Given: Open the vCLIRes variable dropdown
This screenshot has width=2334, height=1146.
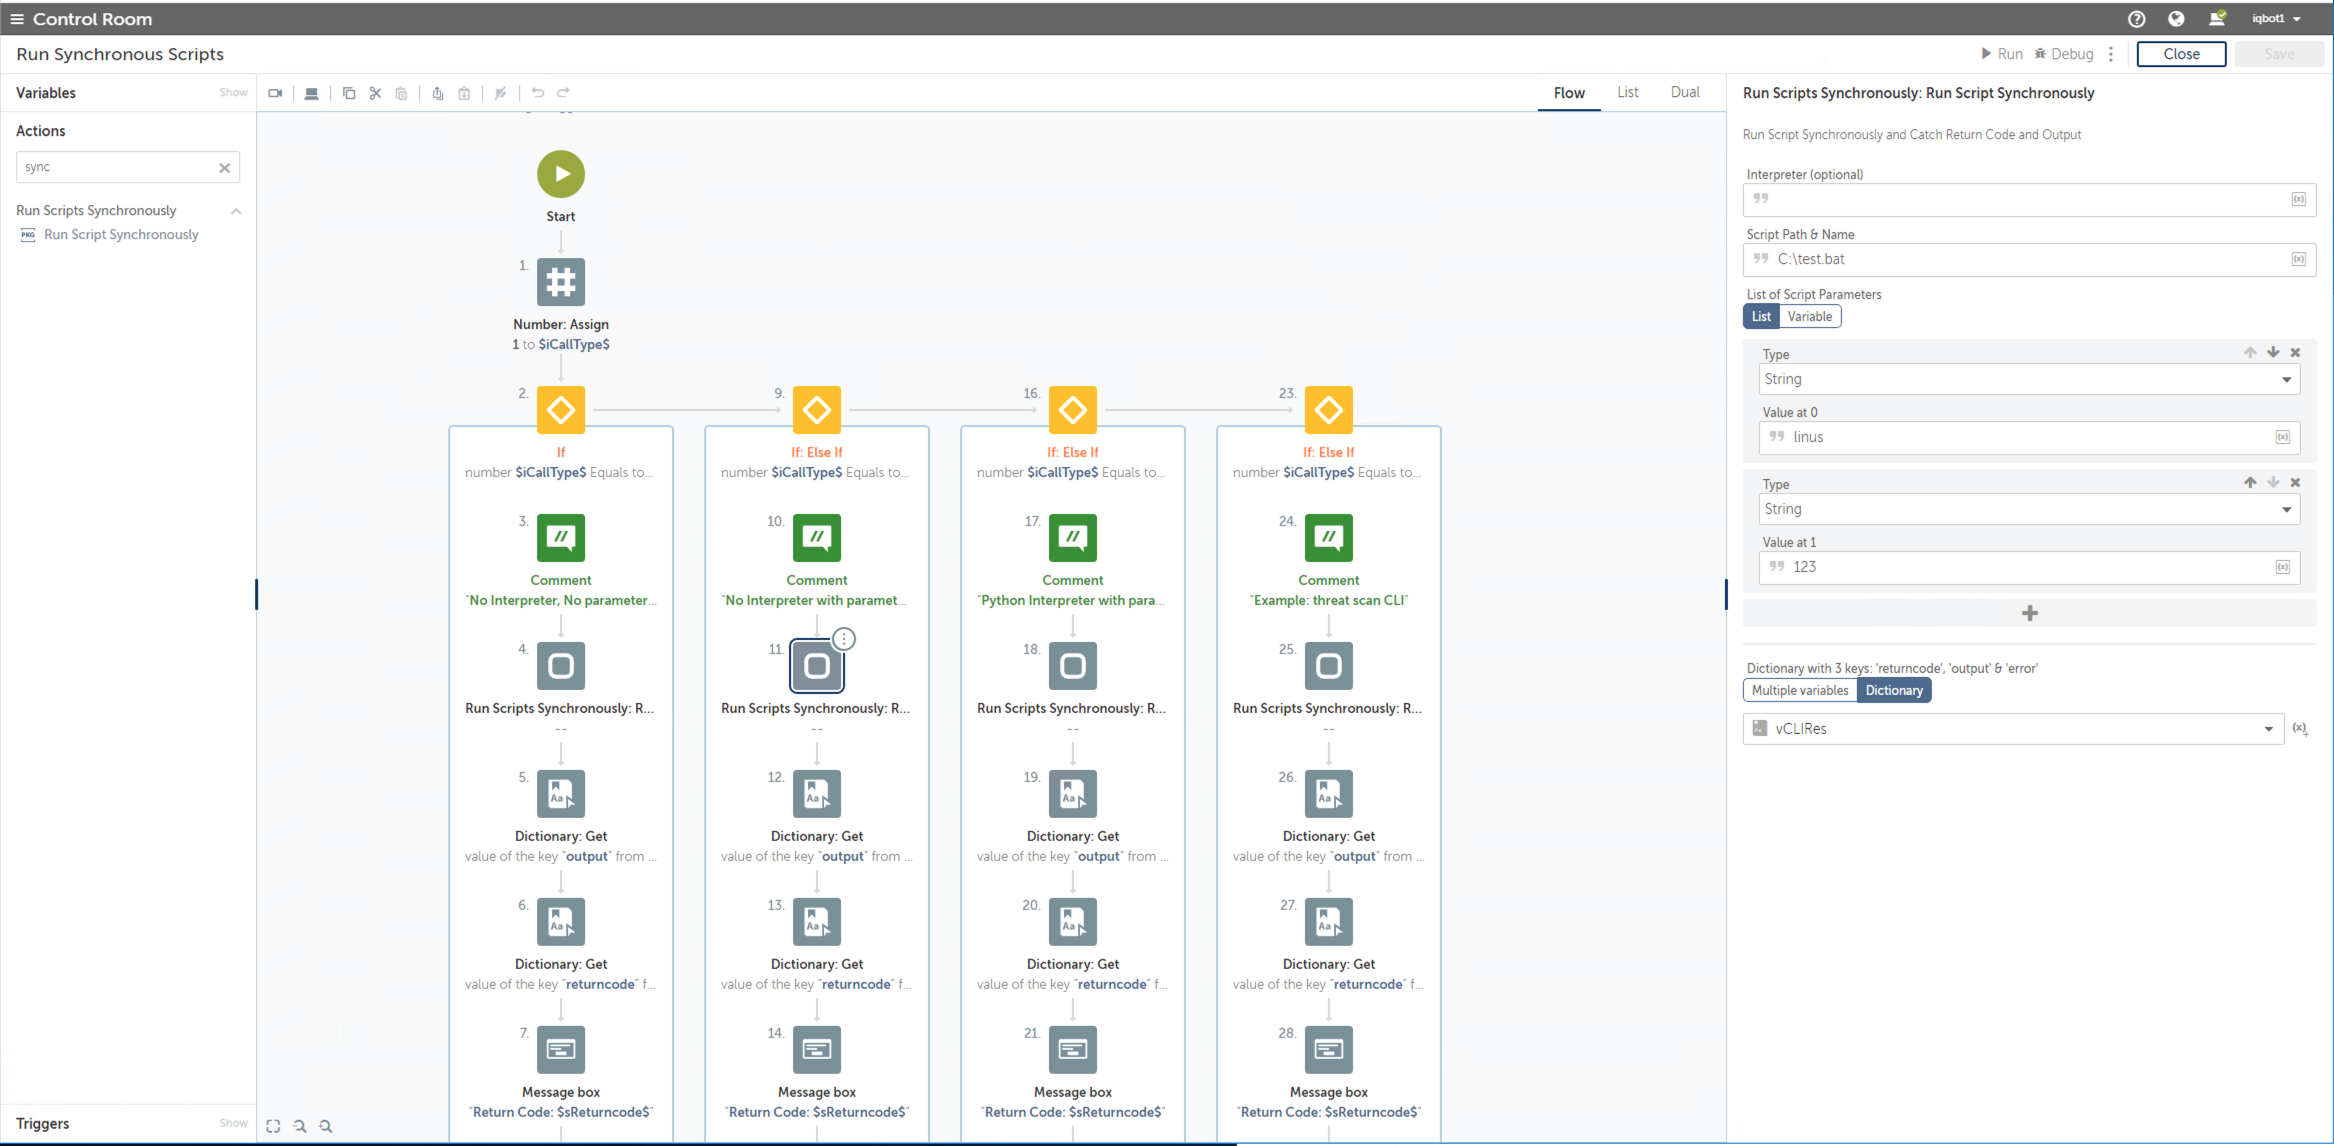Looking at the screenshot, I should [x=2012, y=729].
